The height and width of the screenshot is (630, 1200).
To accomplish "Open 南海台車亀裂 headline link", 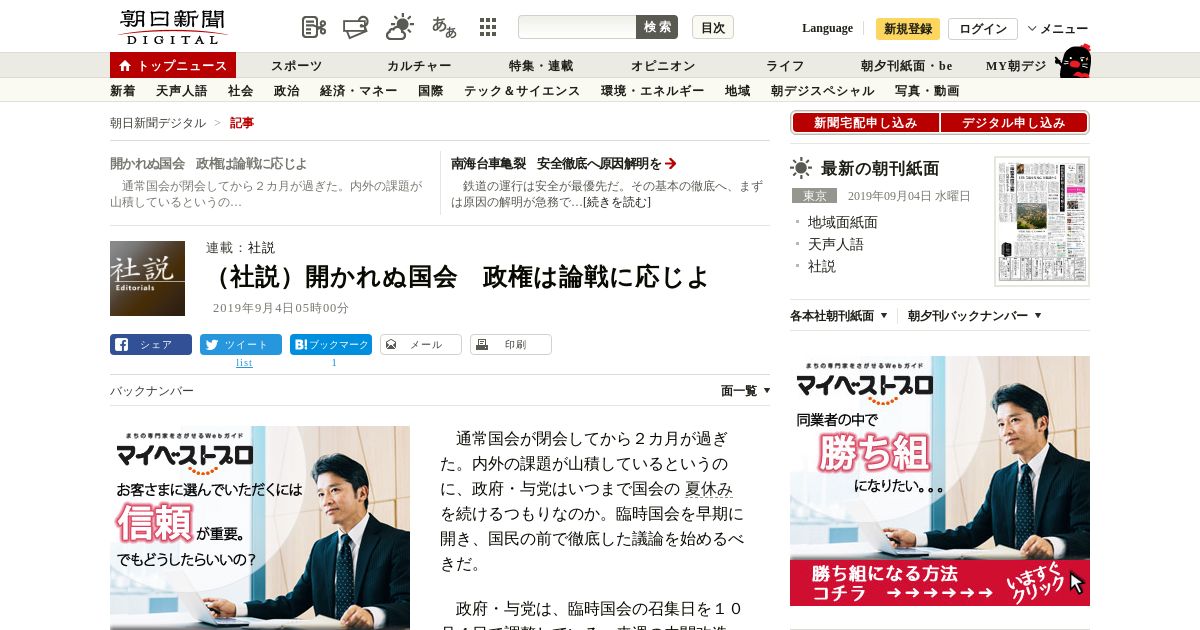I will [556, 163].
